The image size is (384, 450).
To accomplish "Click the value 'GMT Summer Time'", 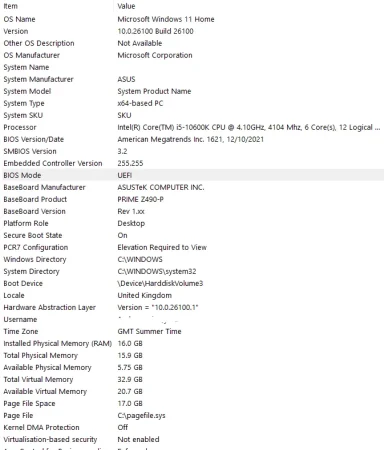I will point(149,331).
